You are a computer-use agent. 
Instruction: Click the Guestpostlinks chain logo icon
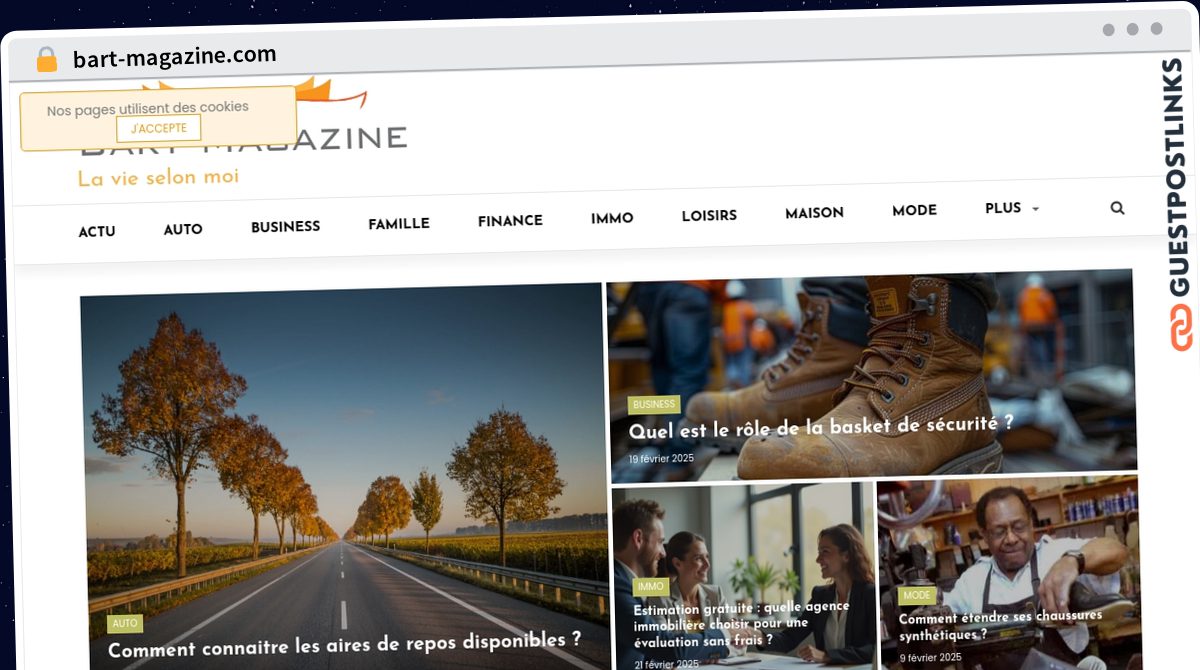tap(1181, 328)
